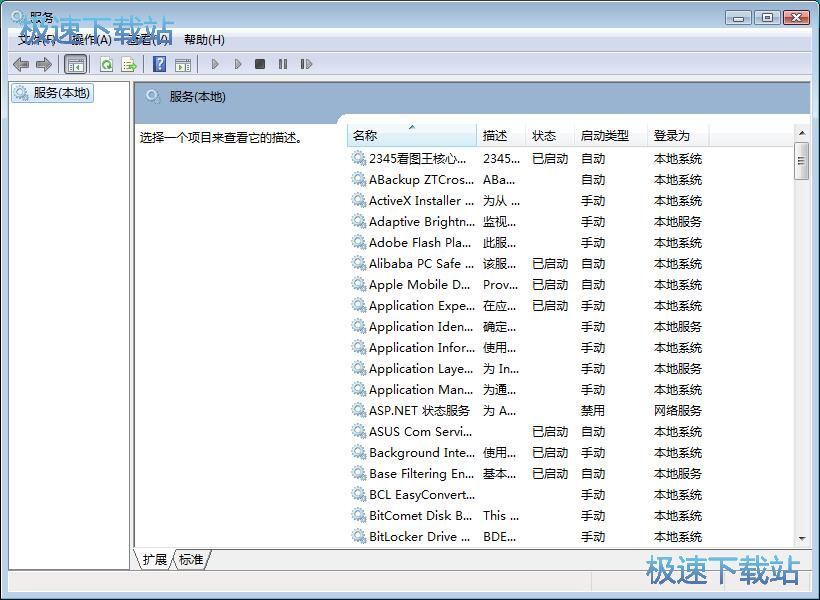Screen dimensions: 820x600
Task: Select the ASP.NET 状态服务 gear icon
Action: 358,410
